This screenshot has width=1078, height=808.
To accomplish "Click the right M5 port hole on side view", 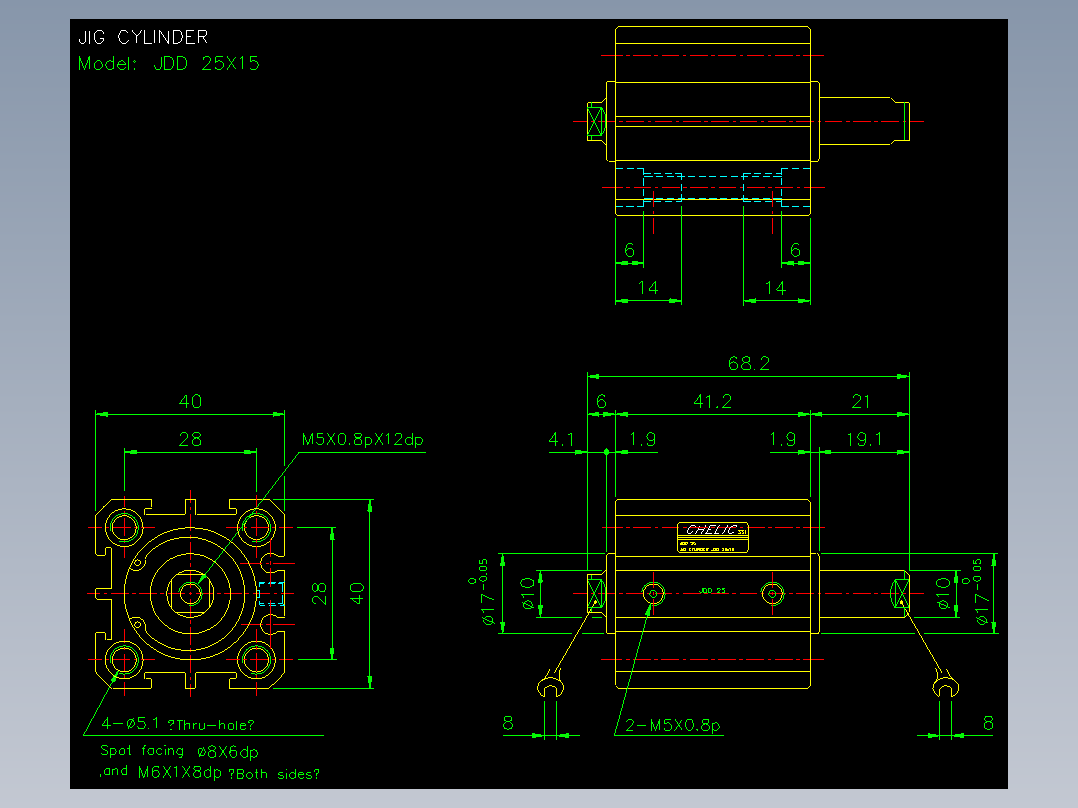I will coord(773,593).
